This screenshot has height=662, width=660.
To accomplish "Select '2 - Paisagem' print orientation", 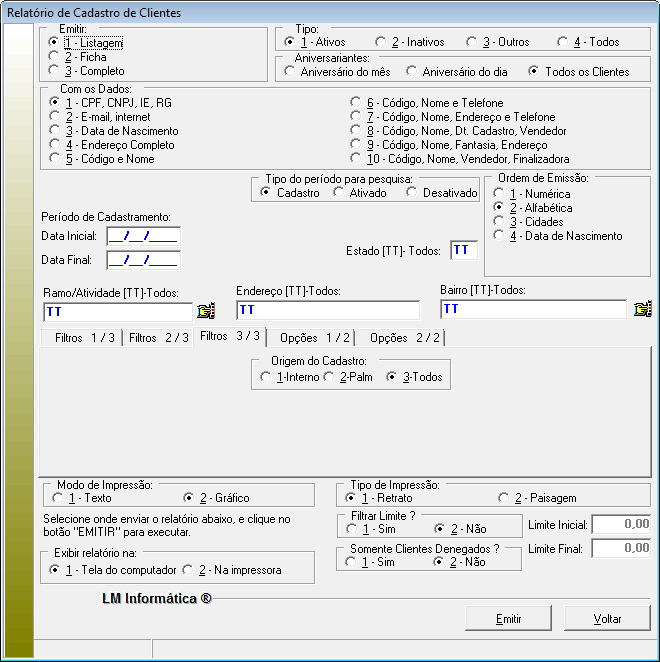I will pyautogui.click(x=504, y=498).
